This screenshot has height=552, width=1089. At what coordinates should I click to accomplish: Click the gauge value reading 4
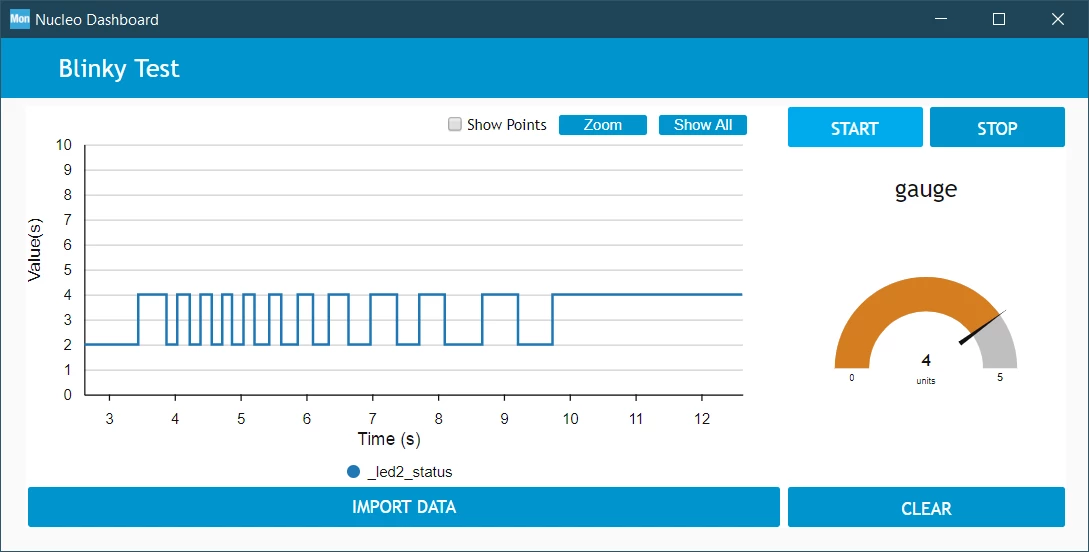926,360
